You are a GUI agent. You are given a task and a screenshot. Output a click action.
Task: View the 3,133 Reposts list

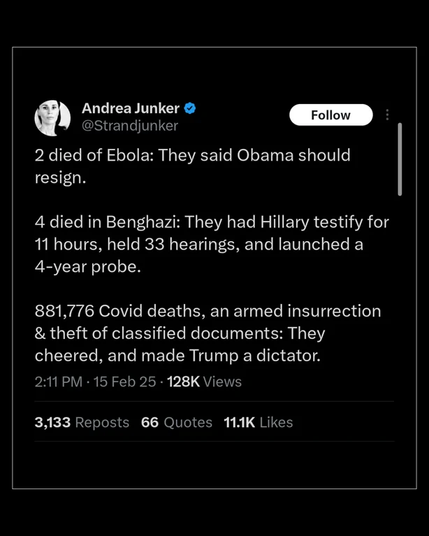coord(82,423)
